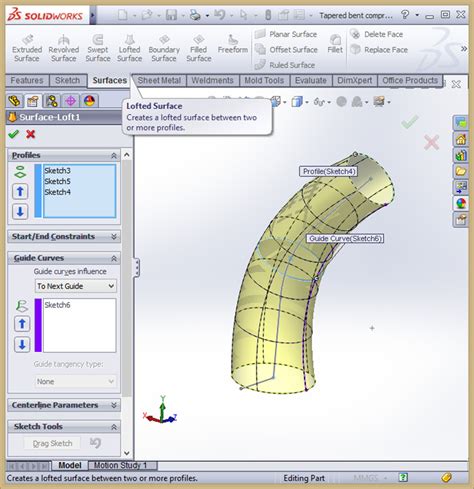Accept Surface-Loft1 with green checkmark
This screenshot has width=474, height=489.
click(x=13, y=134)
